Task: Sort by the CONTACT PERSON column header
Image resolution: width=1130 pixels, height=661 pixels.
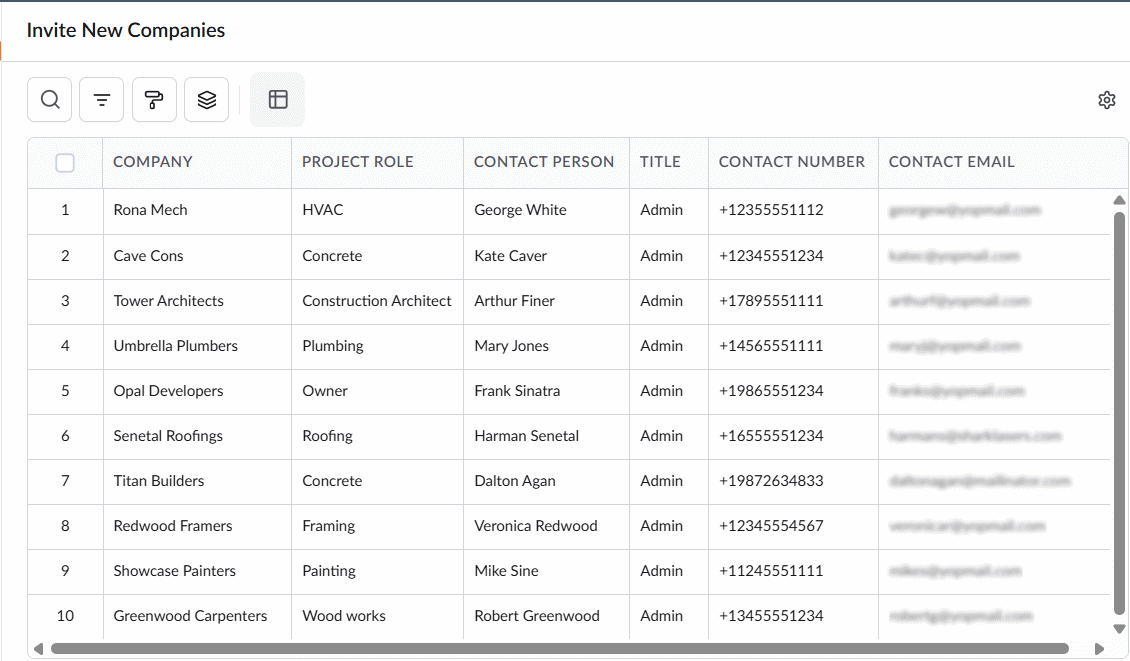Action: [544, 162]
